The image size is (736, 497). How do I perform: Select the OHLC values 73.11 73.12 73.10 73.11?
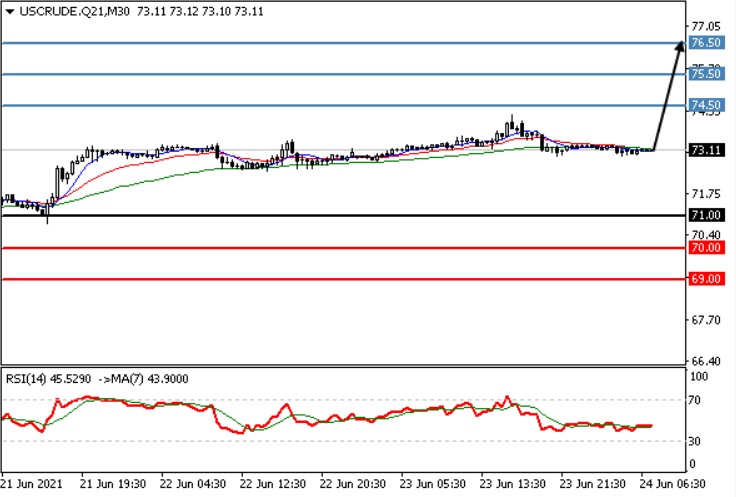(x=200, y=12)
